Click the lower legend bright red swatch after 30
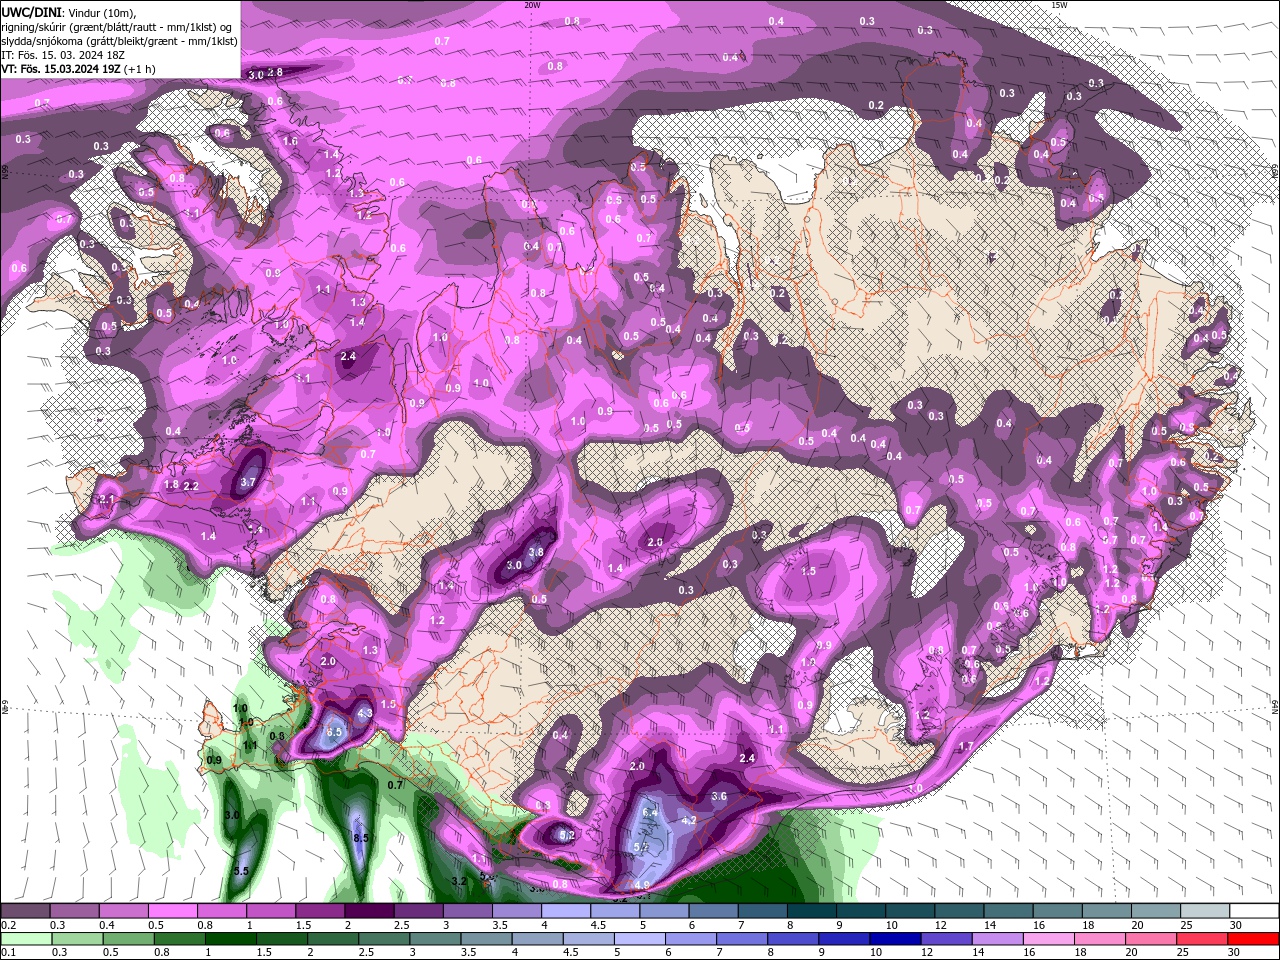Viewport: 1280px width, 960px height. pyautogui.click(x=1255, y=939)
